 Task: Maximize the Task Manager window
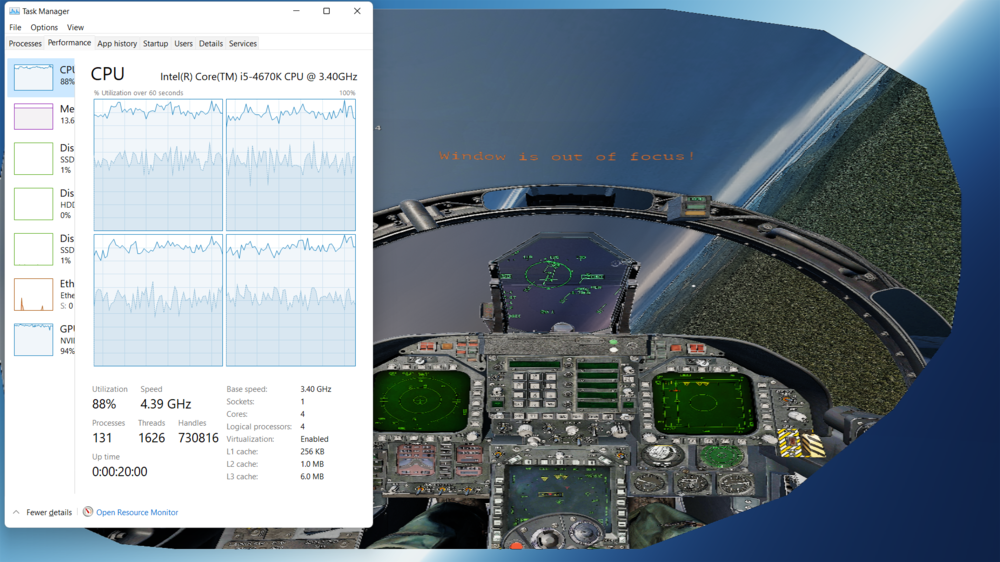[x=327, y=11]
